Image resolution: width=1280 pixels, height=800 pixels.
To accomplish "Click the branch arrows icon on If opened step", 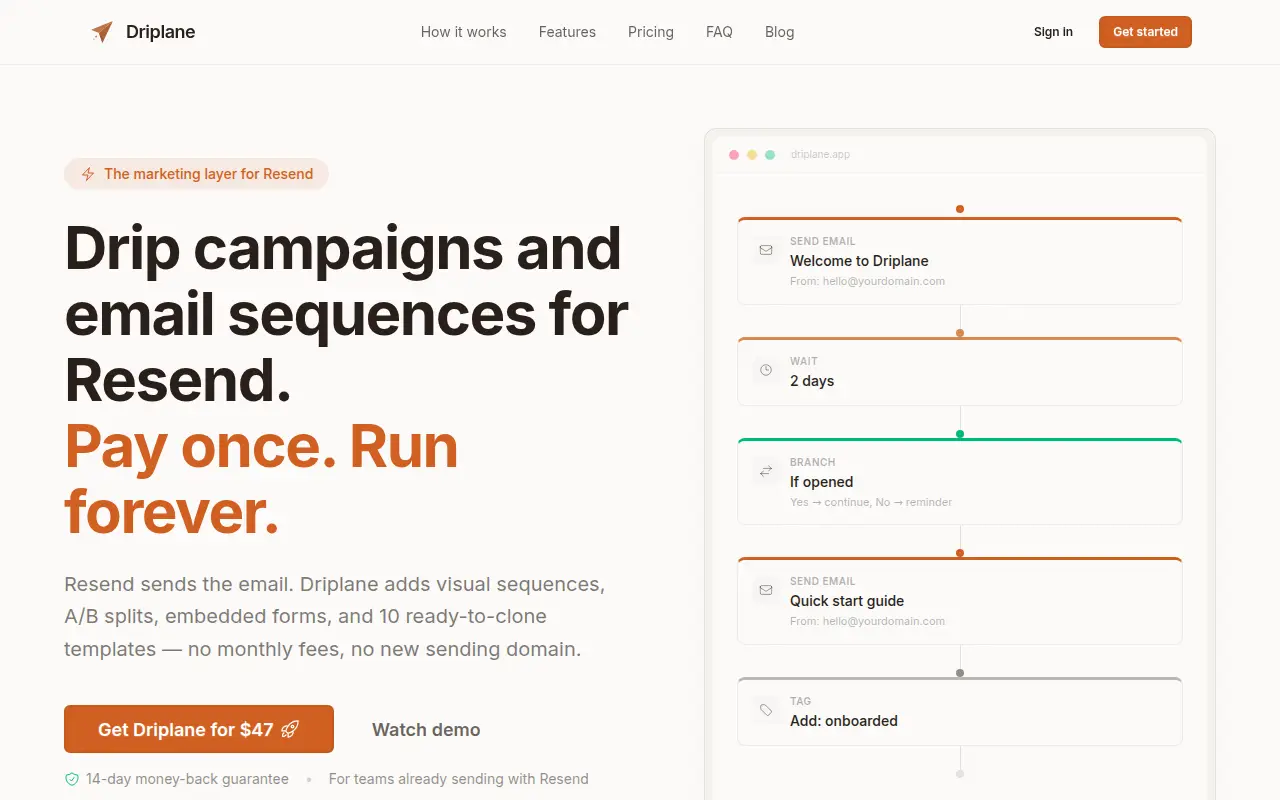I will tap(766, 471).
